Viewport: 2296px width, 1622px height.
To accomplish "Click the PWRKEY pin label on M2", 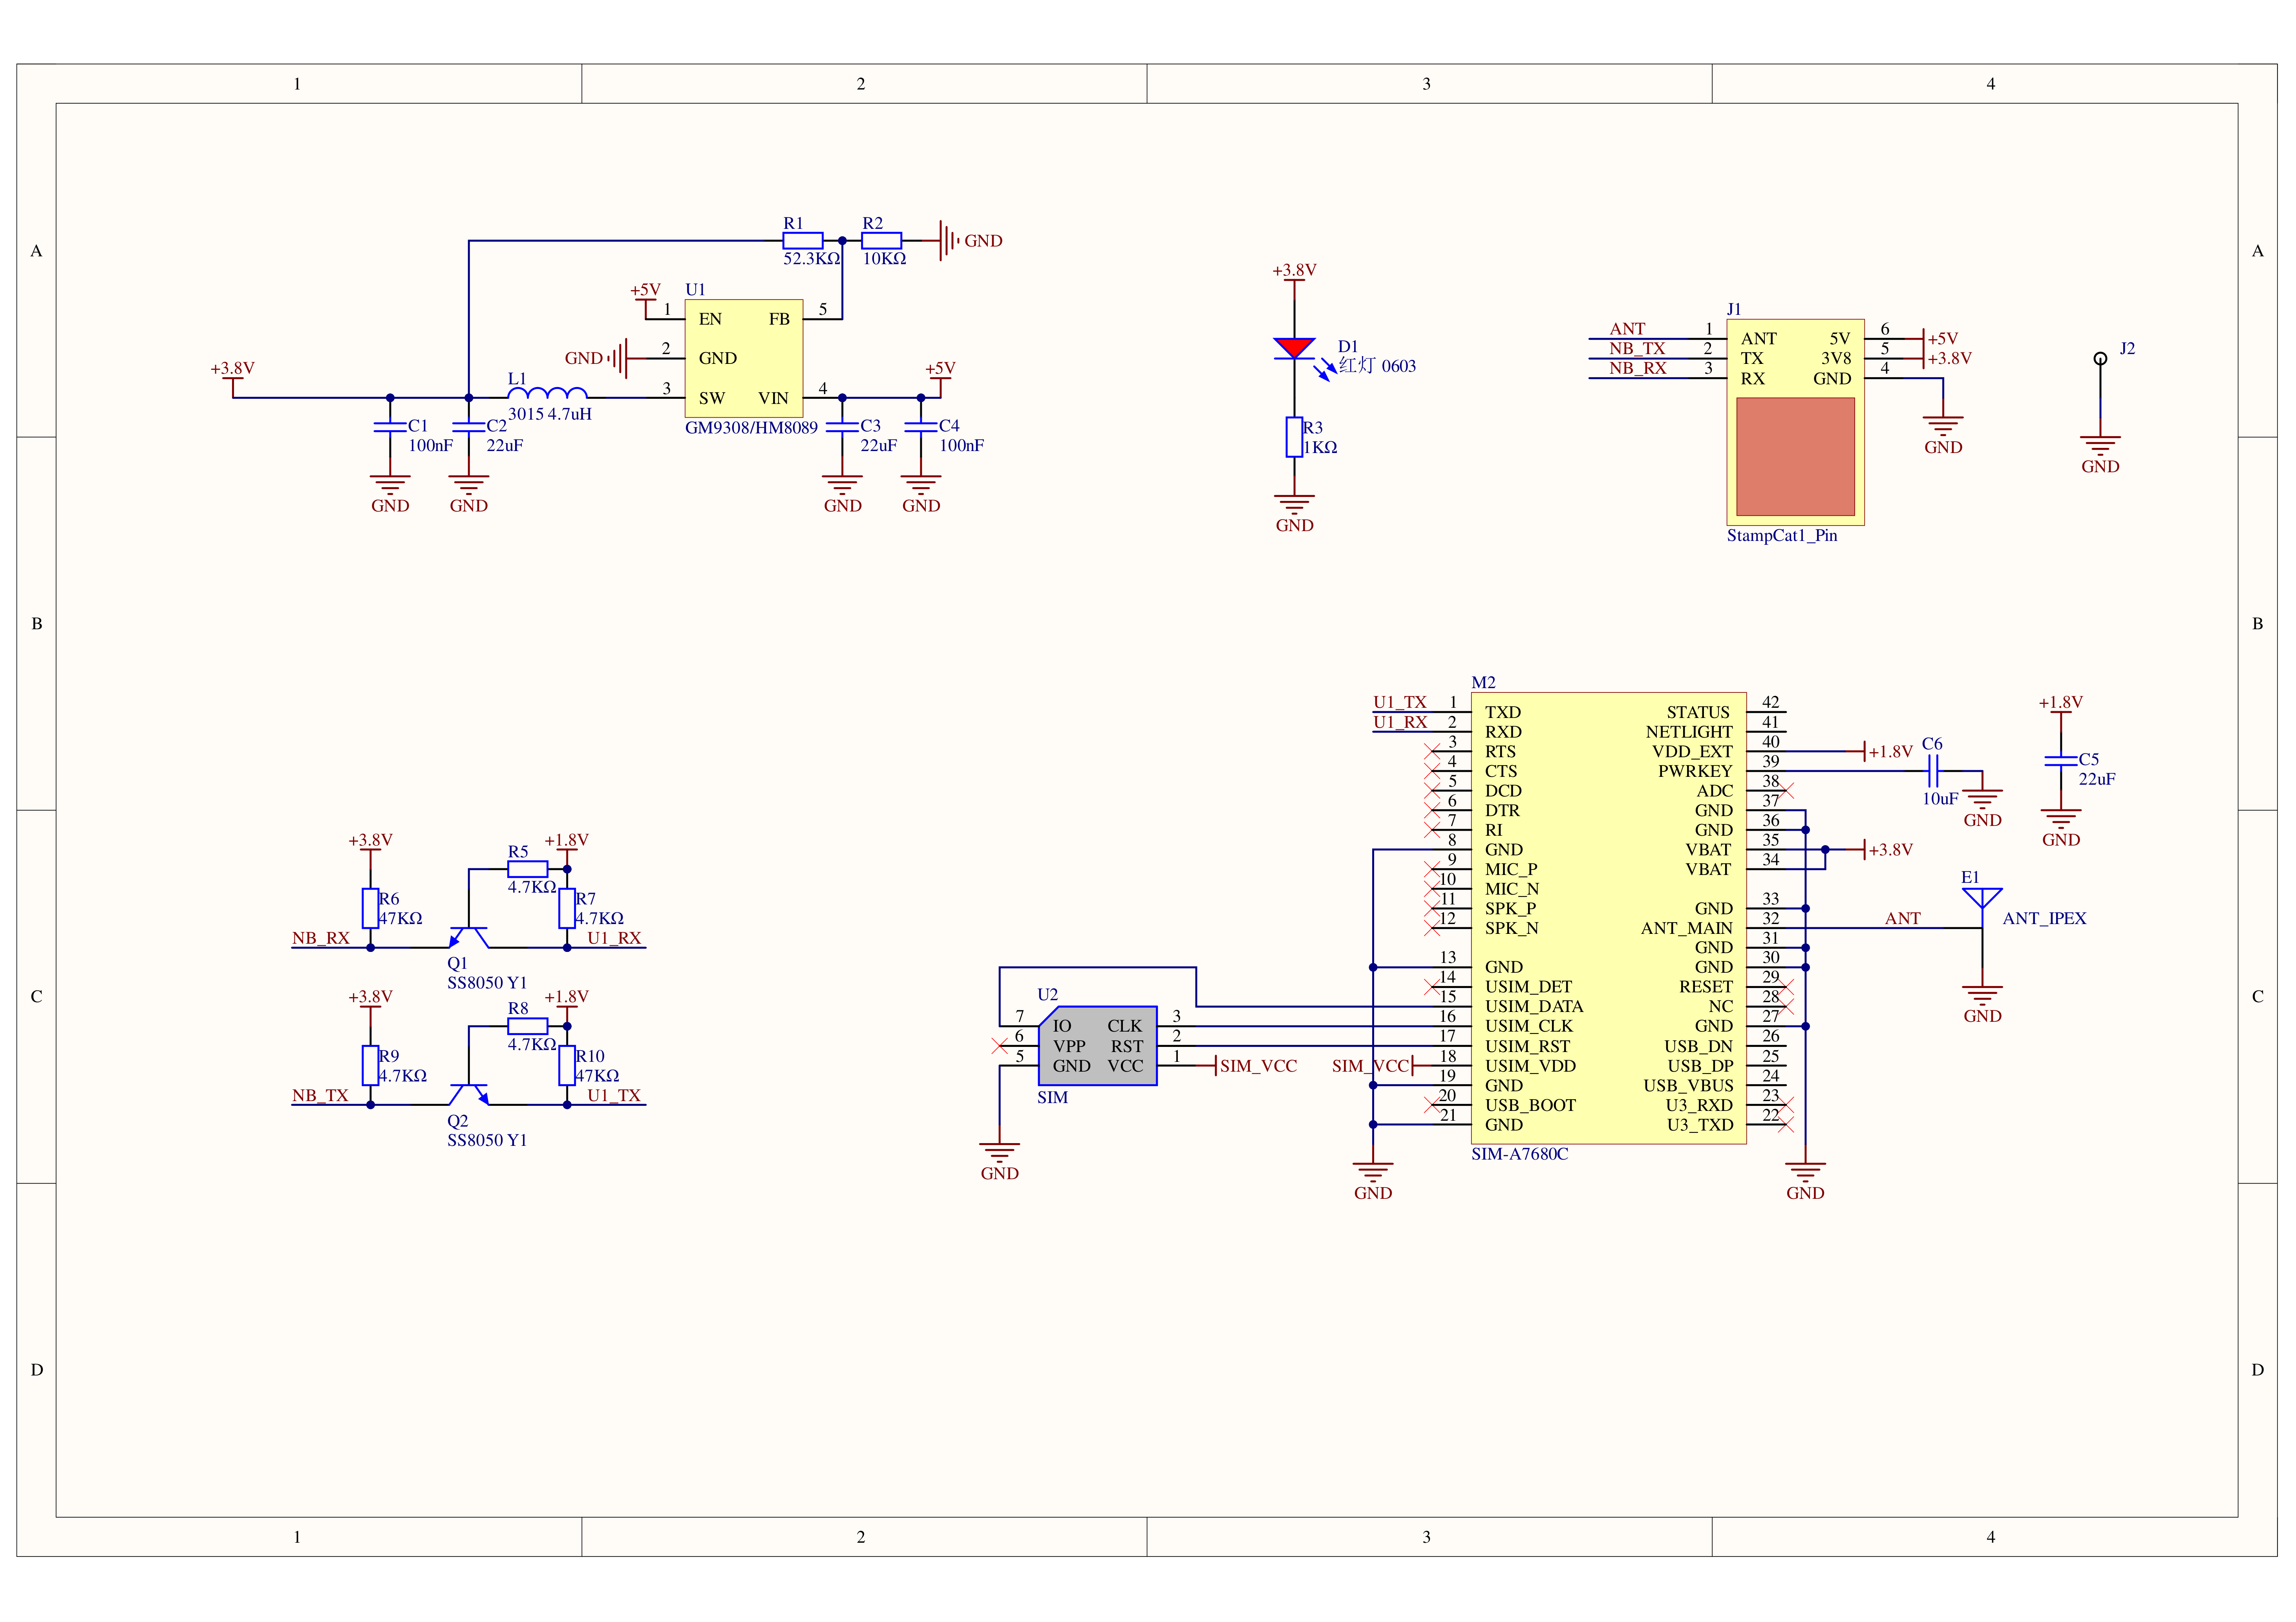I will [1695, 771].
